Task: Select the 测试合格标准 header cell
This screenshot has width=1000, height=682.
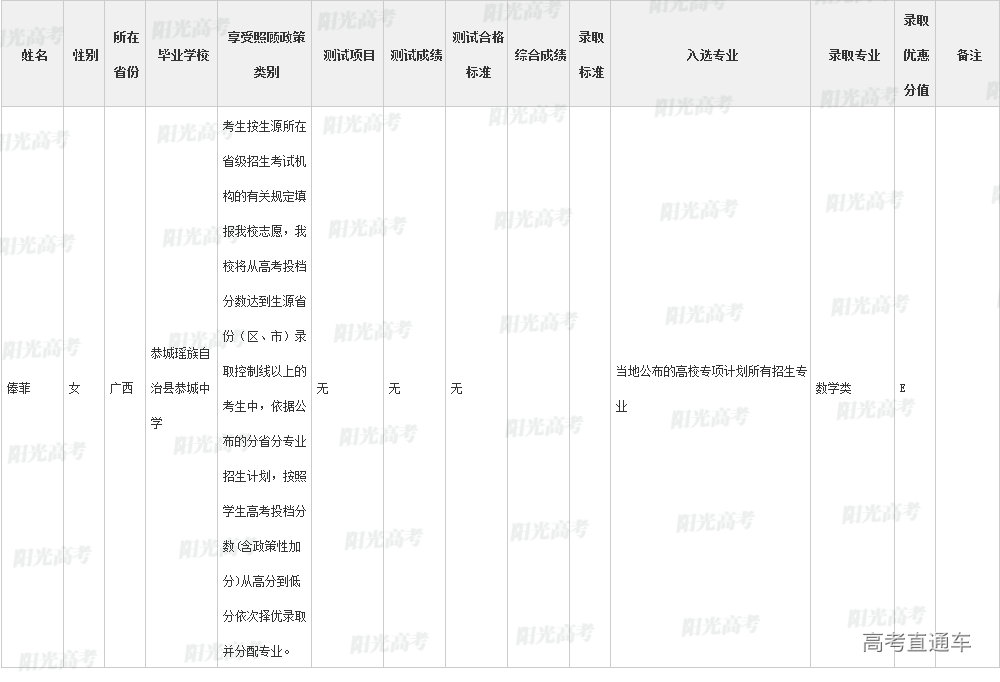Action: 478,55
